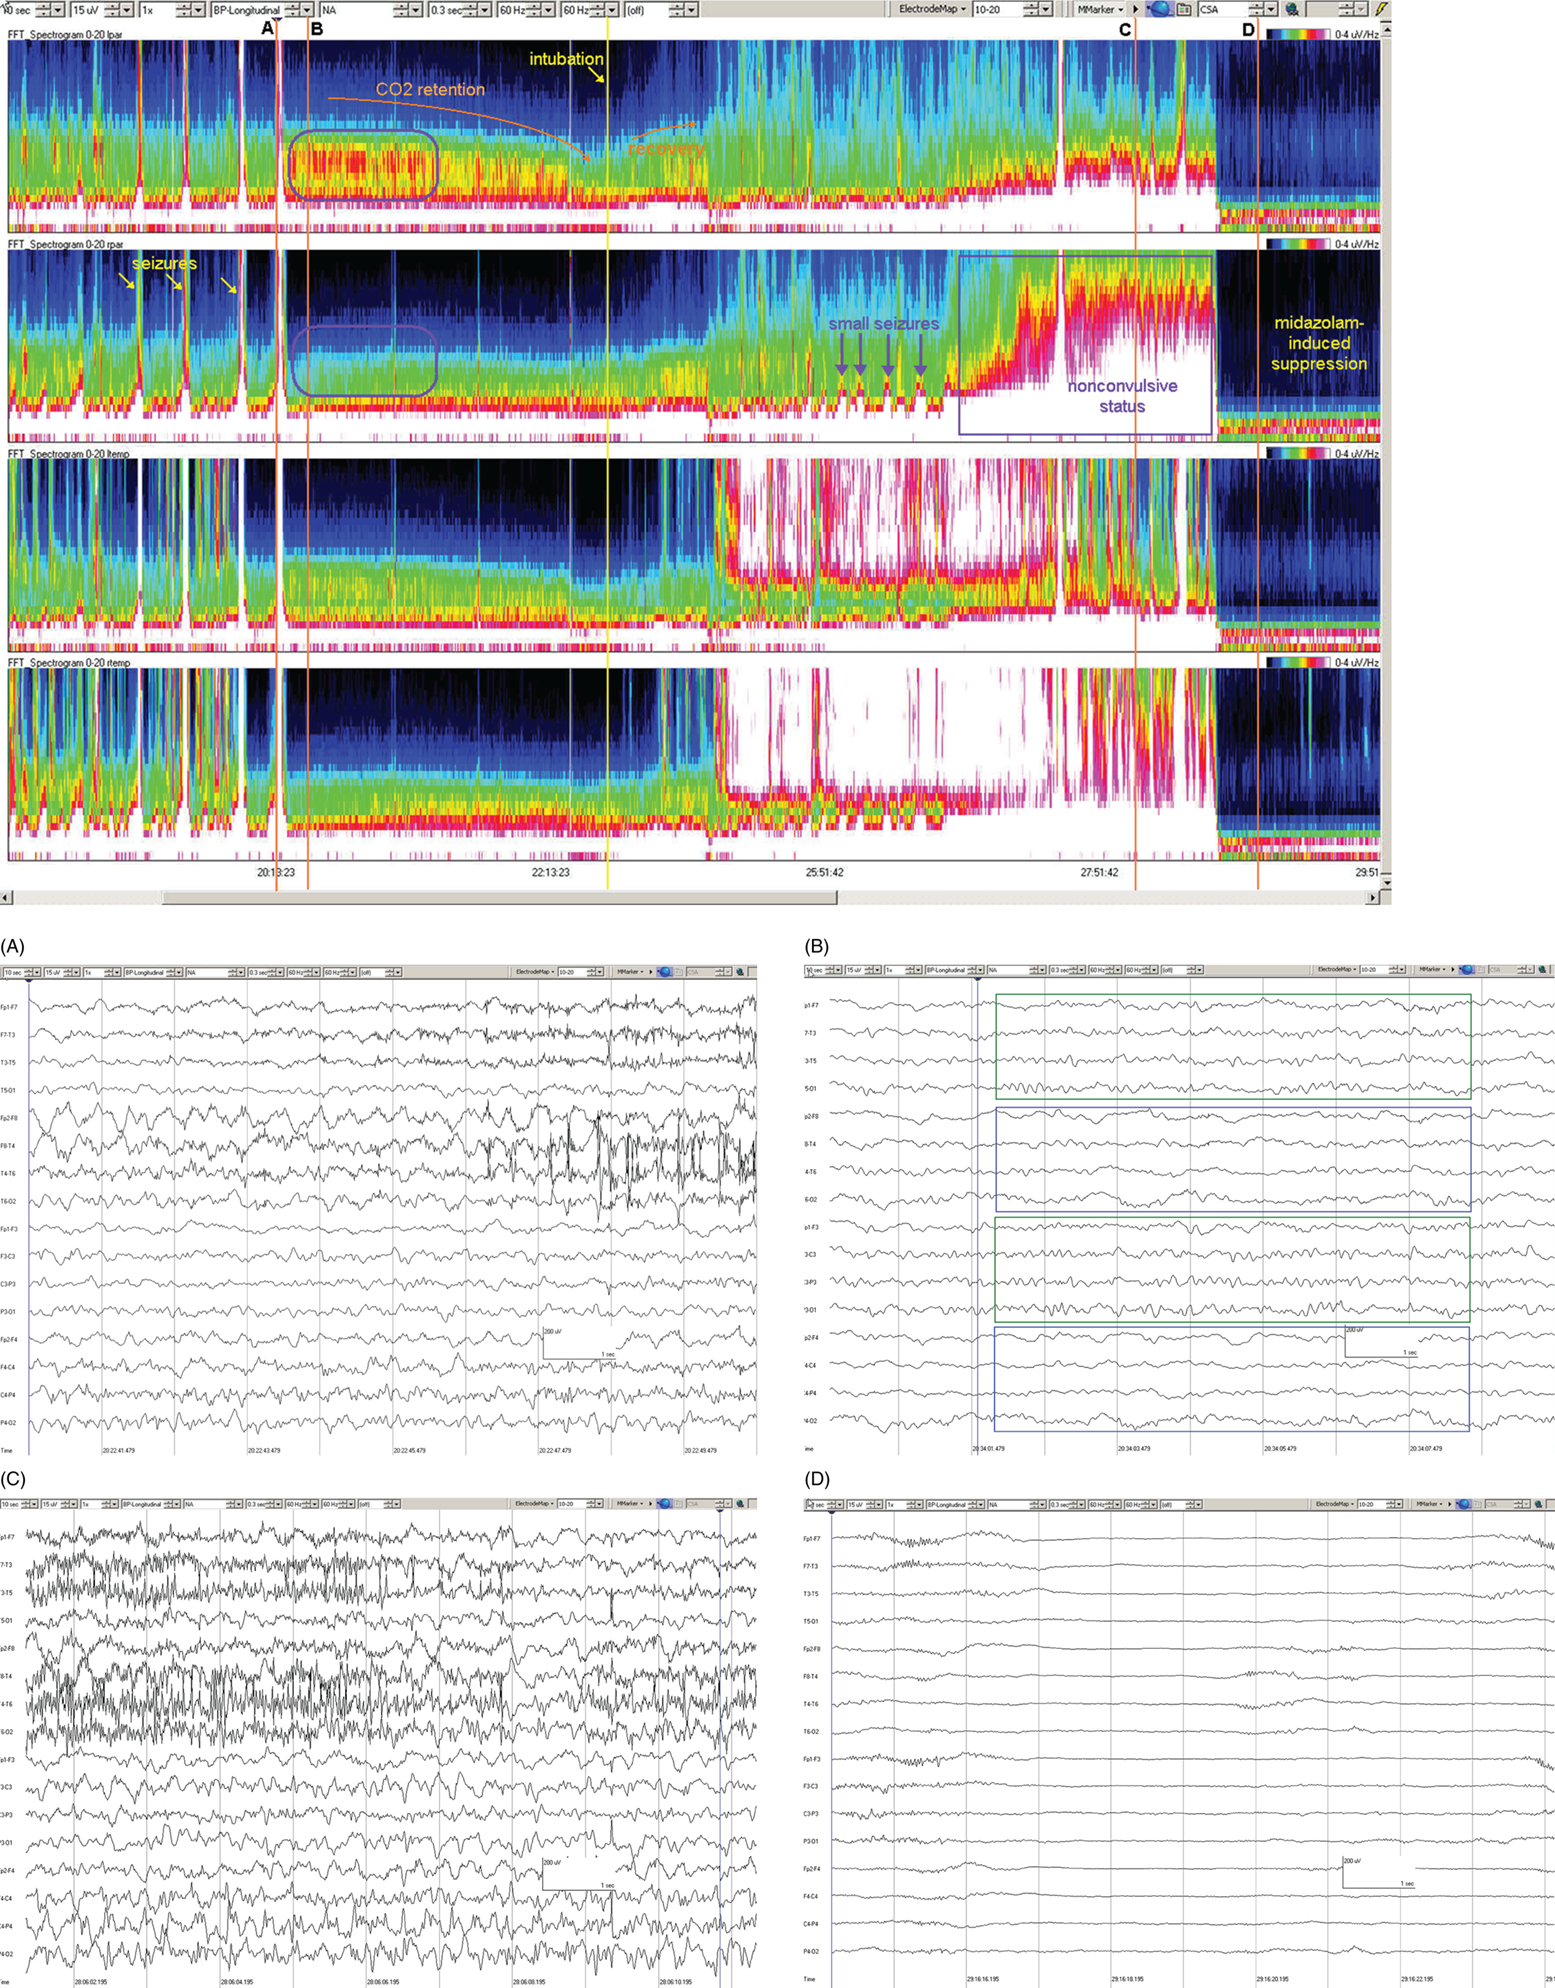Click the panel layout icon left of CSA
This screenshot has width=1555, height=1988.
[1184, 10]
